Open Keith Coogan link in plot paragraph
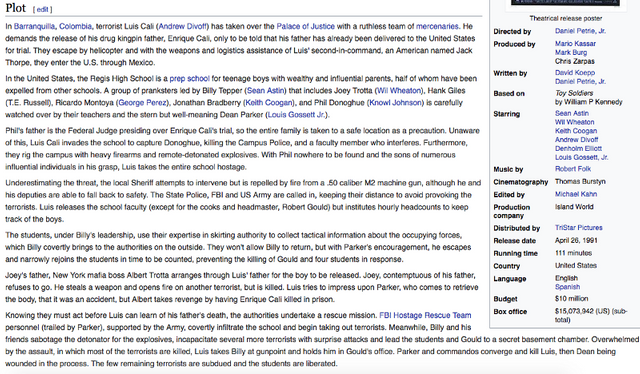Viewport: 640px width, 374px height. coord(269,102)
